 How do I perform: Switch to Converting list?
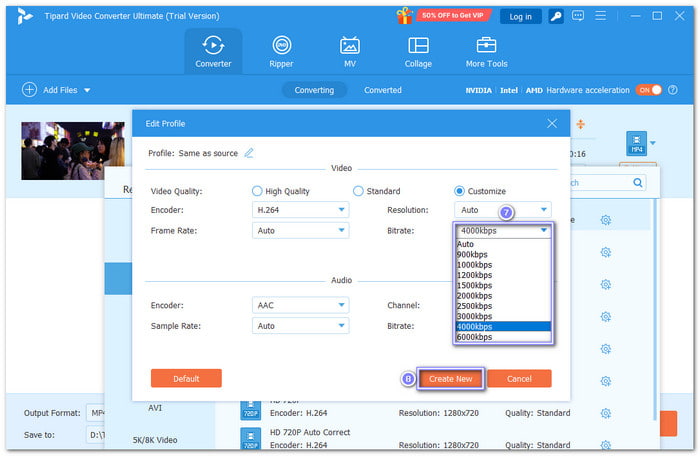coord(314,90)
